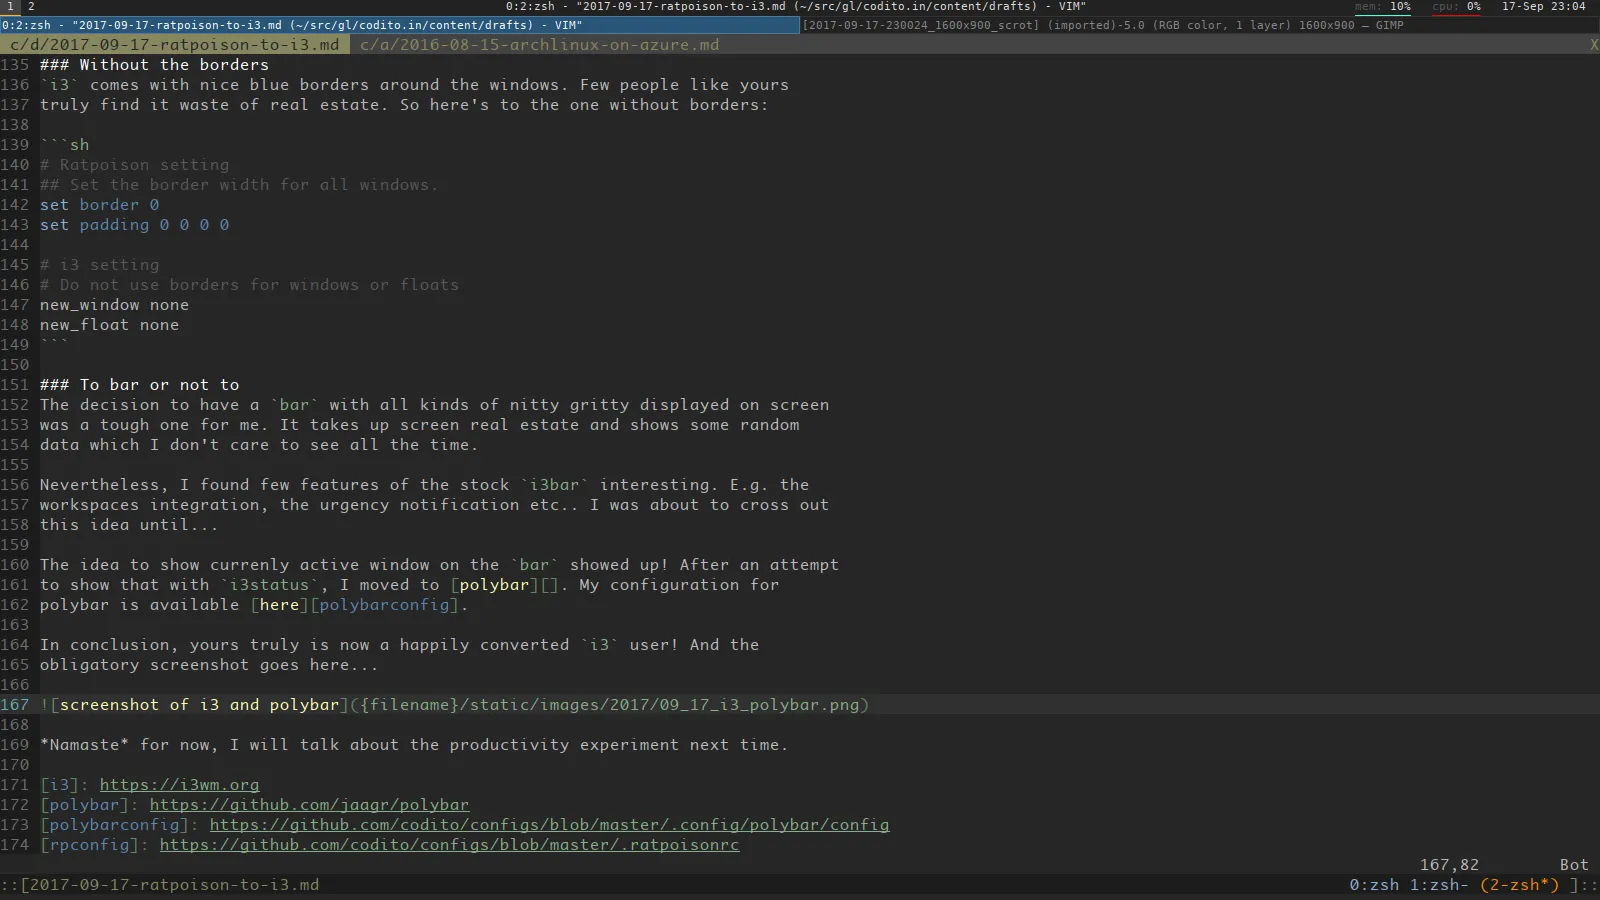
Task: Select workspace 1 on the polybar
Action: pos(9,6)
